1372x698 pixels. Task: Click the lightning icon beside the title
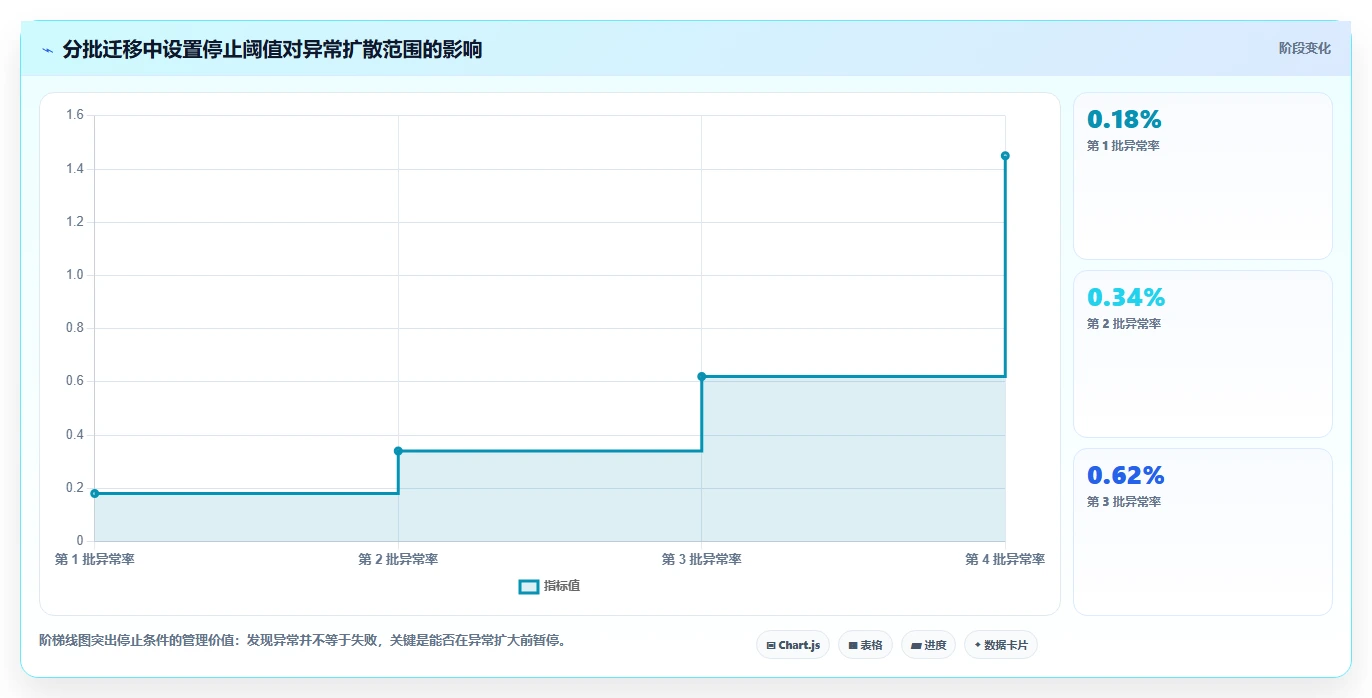point(47,50)
